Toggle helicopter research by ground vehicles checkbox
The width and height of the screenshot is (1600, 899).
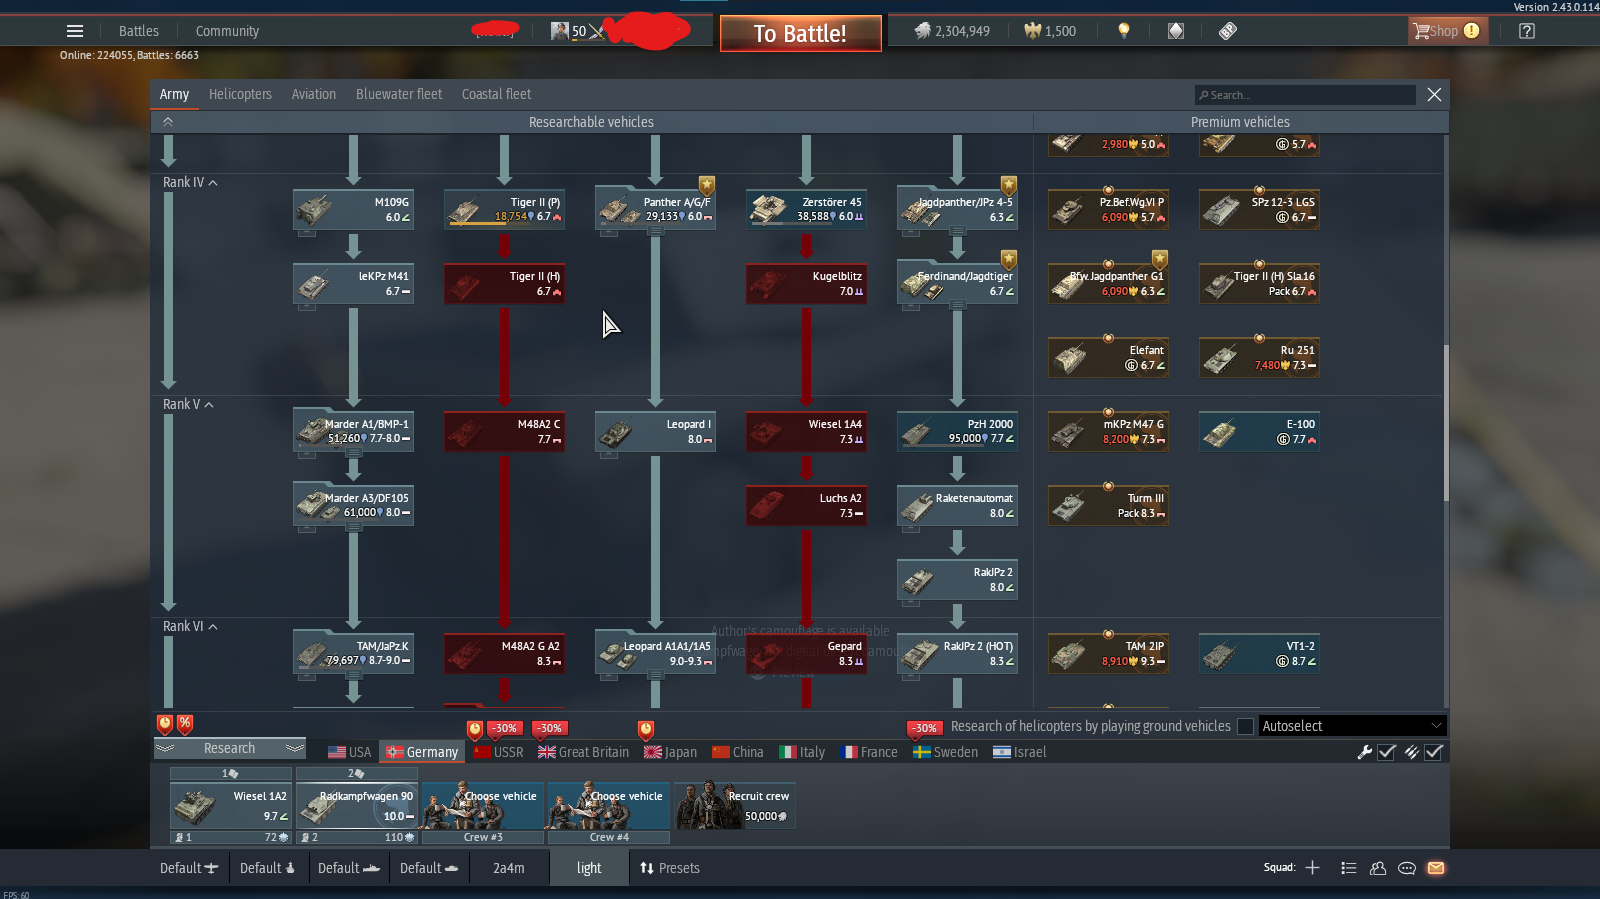point(1245,726)
